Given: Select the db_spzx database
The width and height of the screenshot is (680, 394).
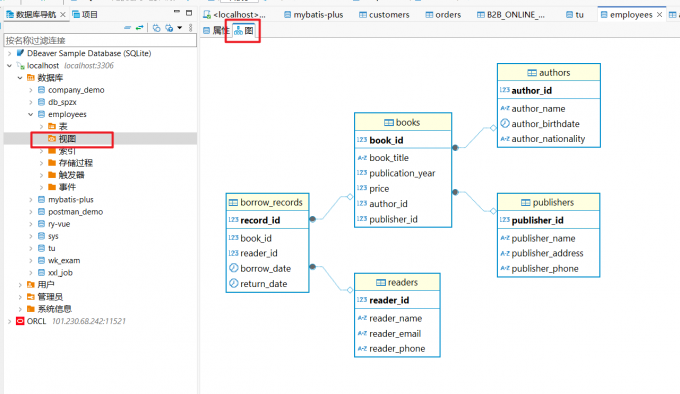Looking at the screenshot, I should click(62, 102).
